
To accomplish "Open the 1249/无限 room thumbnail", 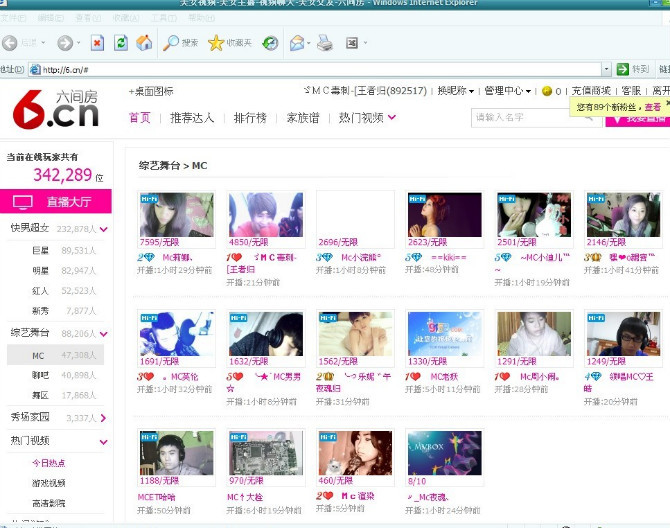I will click(x=623, y=334).
